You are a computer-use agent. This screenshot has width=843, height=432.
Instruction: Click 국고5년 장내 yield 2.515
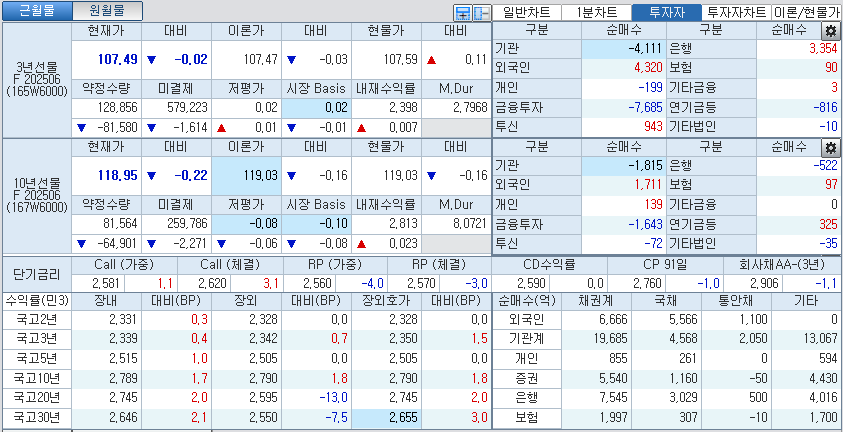(123, 358)
